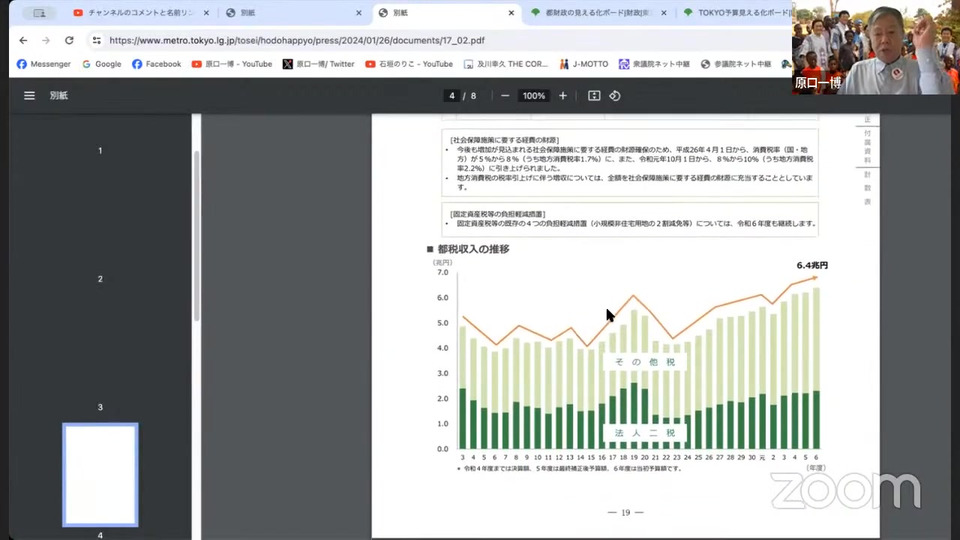Open the tab search button at top left

click(39, 13)
